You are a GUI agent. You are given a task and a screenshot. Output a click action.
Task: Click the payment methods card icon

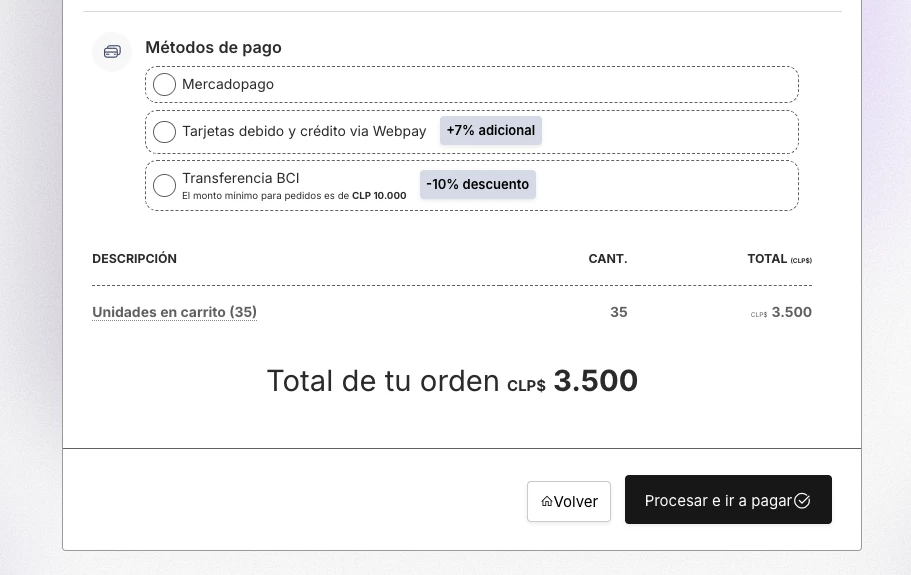[x=112, y=51]
